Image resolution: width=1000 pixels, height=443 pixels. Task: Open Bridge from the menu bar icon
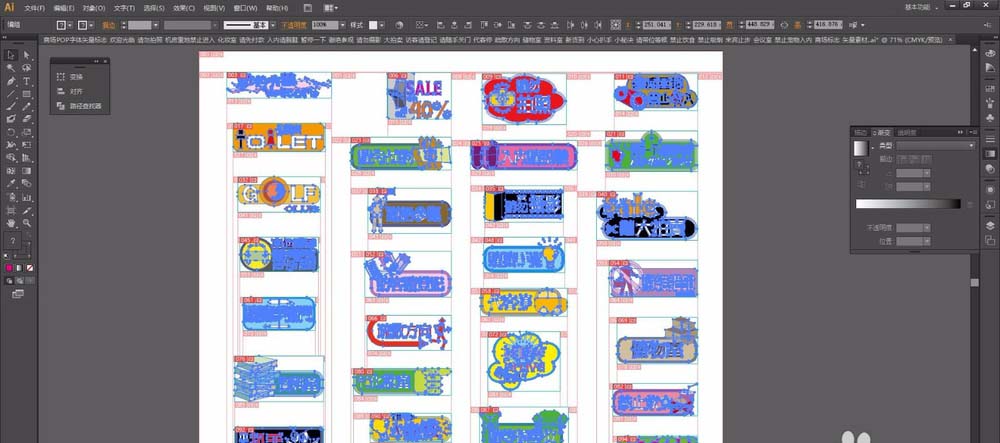[x=308, y=8]
